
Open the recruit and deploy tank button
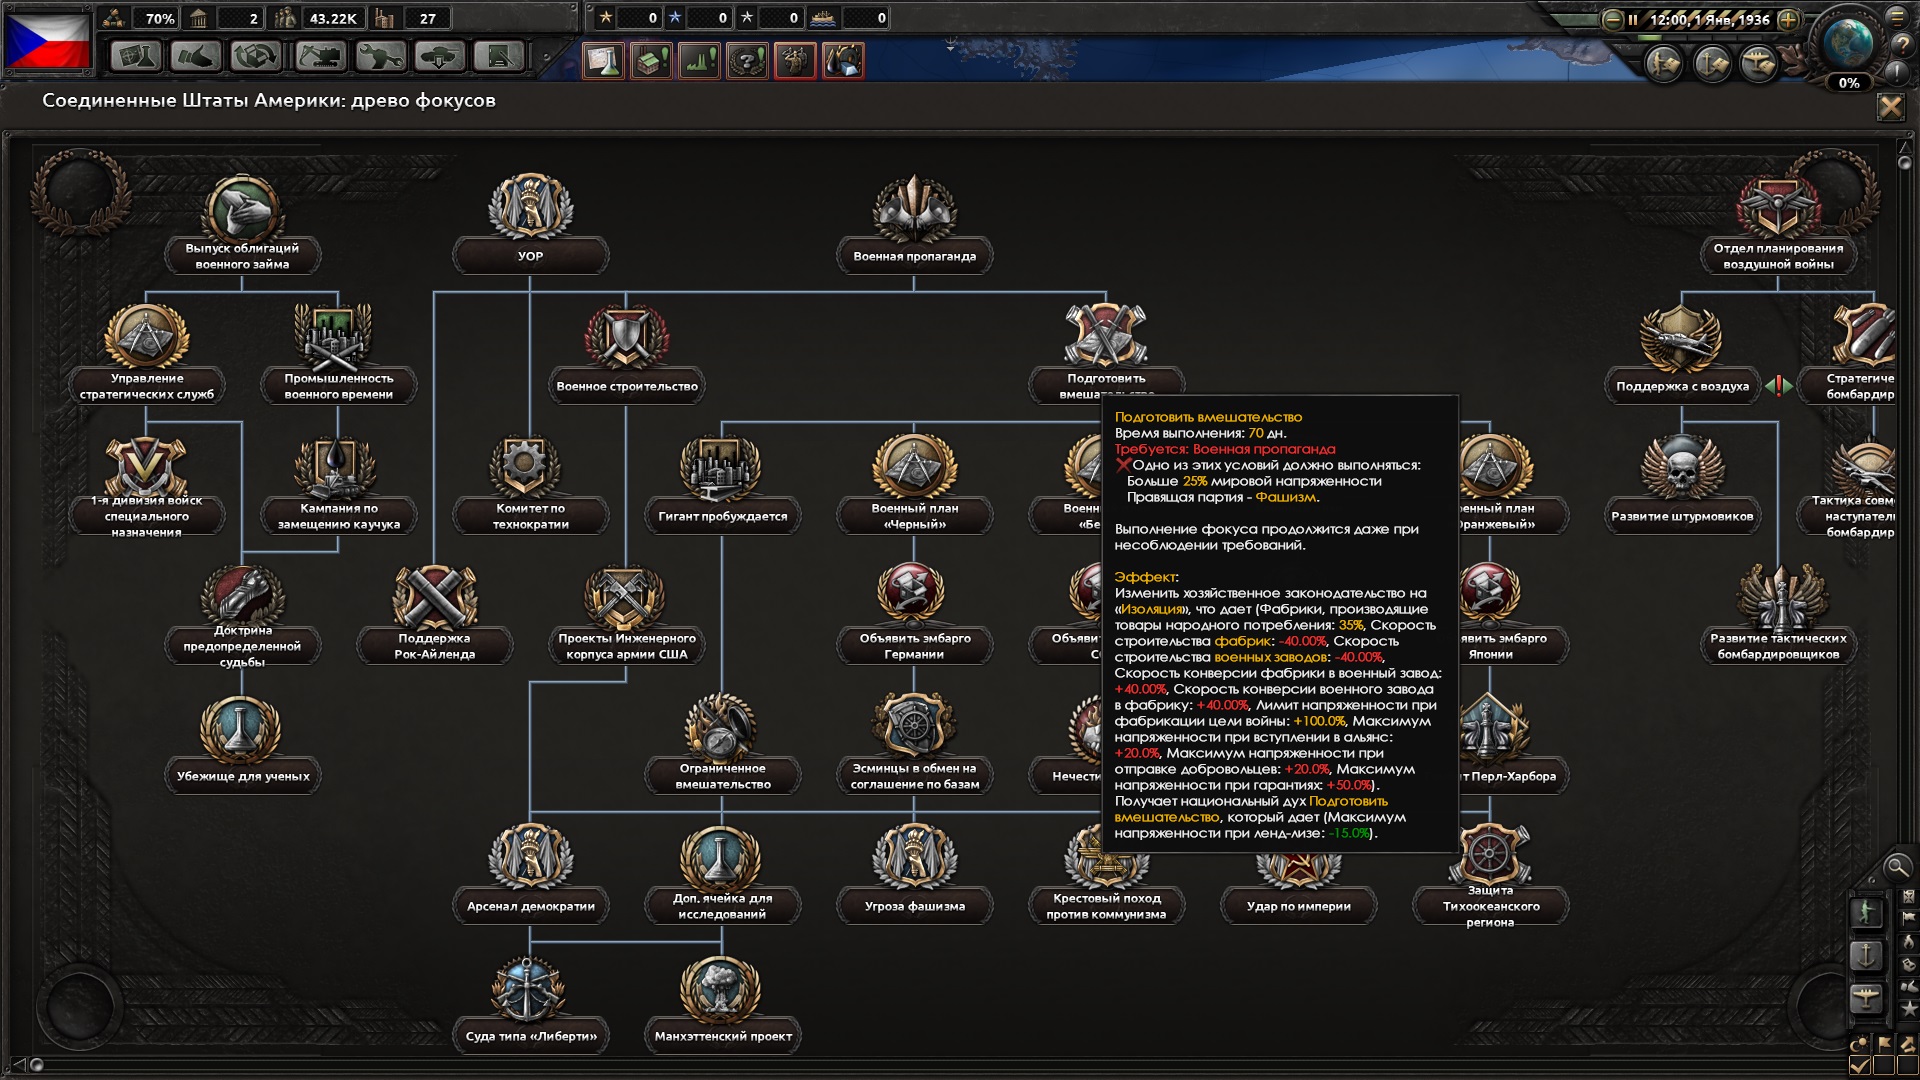(440, 57)
